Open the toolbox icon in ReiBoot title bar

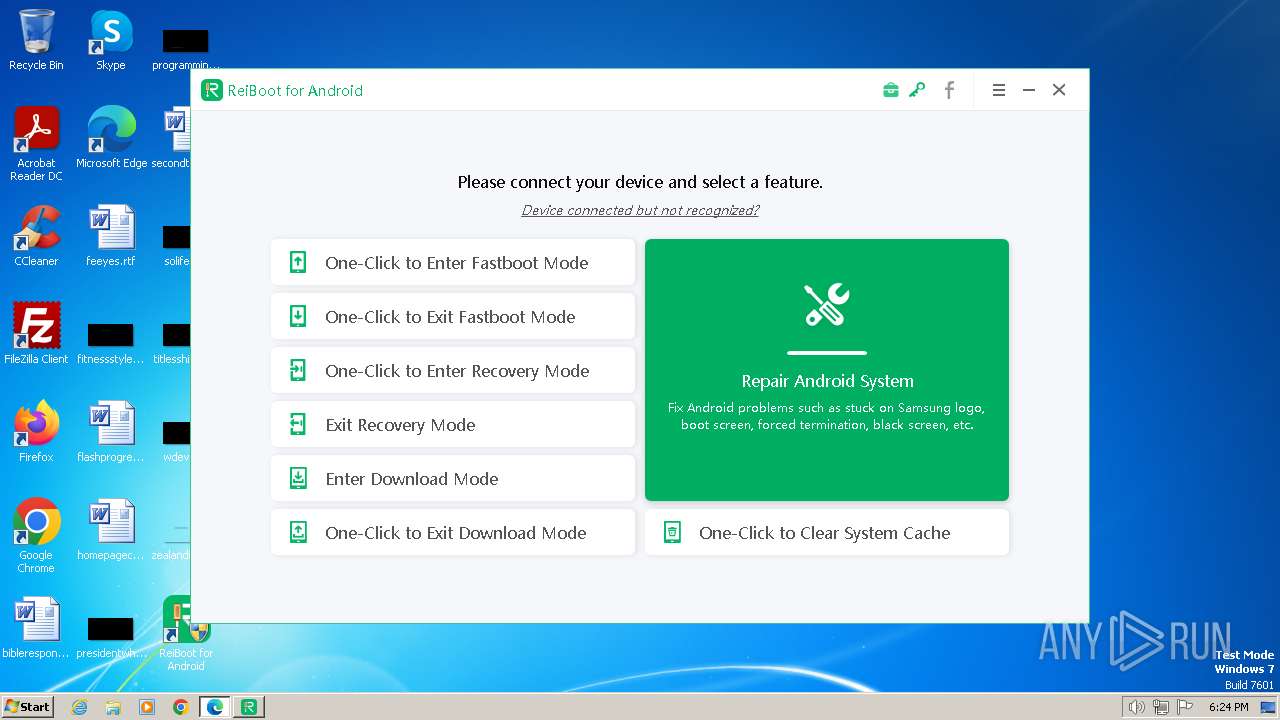click(890, 90)
